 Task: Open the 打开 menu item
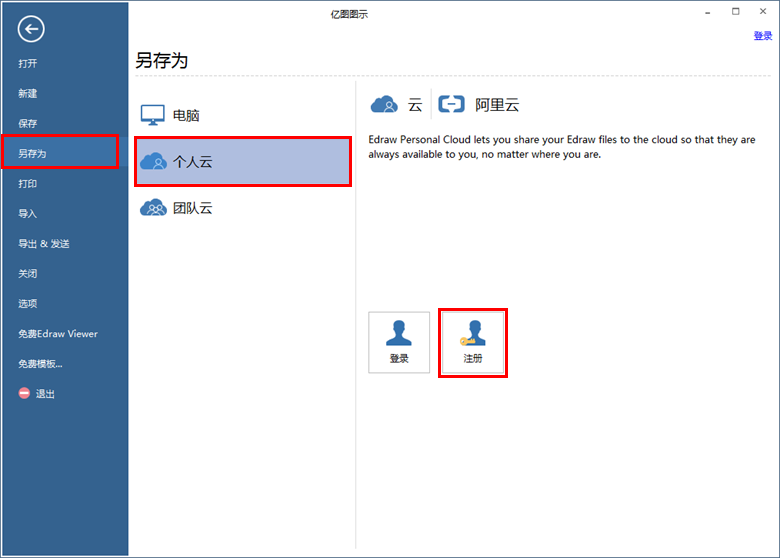pyautogui.click(x=27, y=64)
